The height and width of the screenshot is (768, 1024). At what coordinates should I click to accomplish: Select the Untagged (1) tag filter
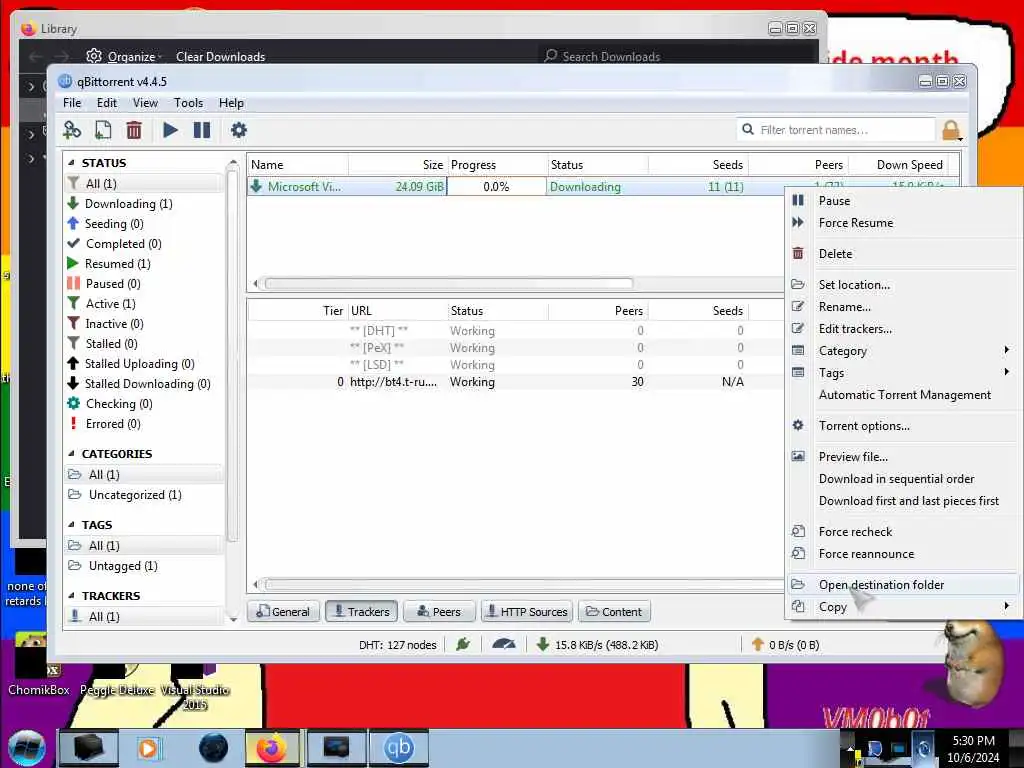pyautogui.click(x=144, y=566)
